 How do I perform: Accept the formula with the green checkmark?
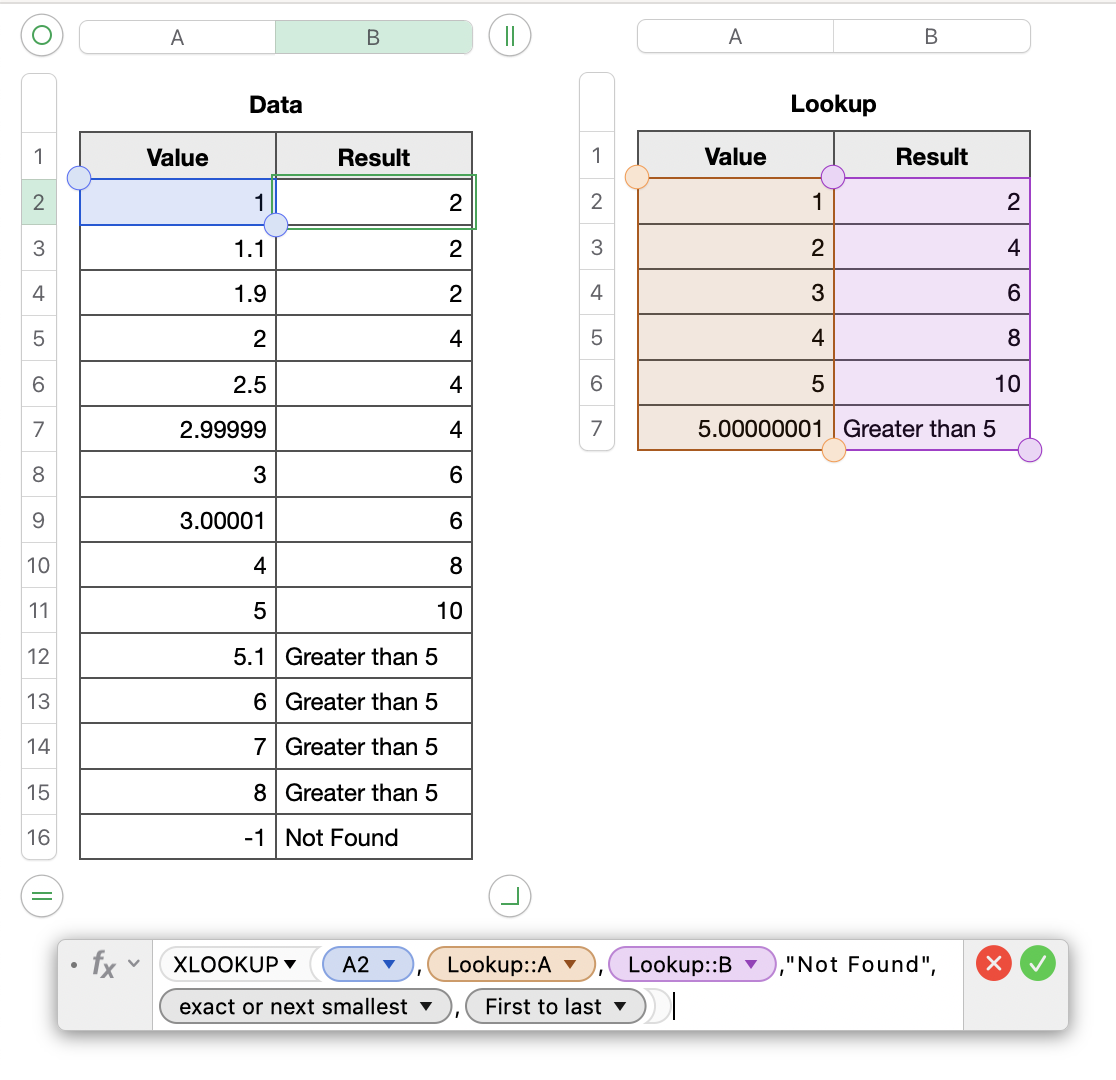coord(1038,964)
